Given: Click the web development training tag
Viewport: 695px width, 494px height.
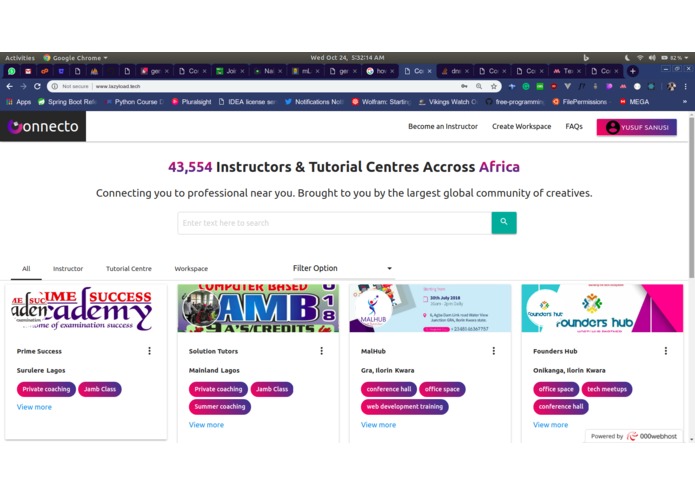Looking at the screenshot, I should tap(404, 407).
